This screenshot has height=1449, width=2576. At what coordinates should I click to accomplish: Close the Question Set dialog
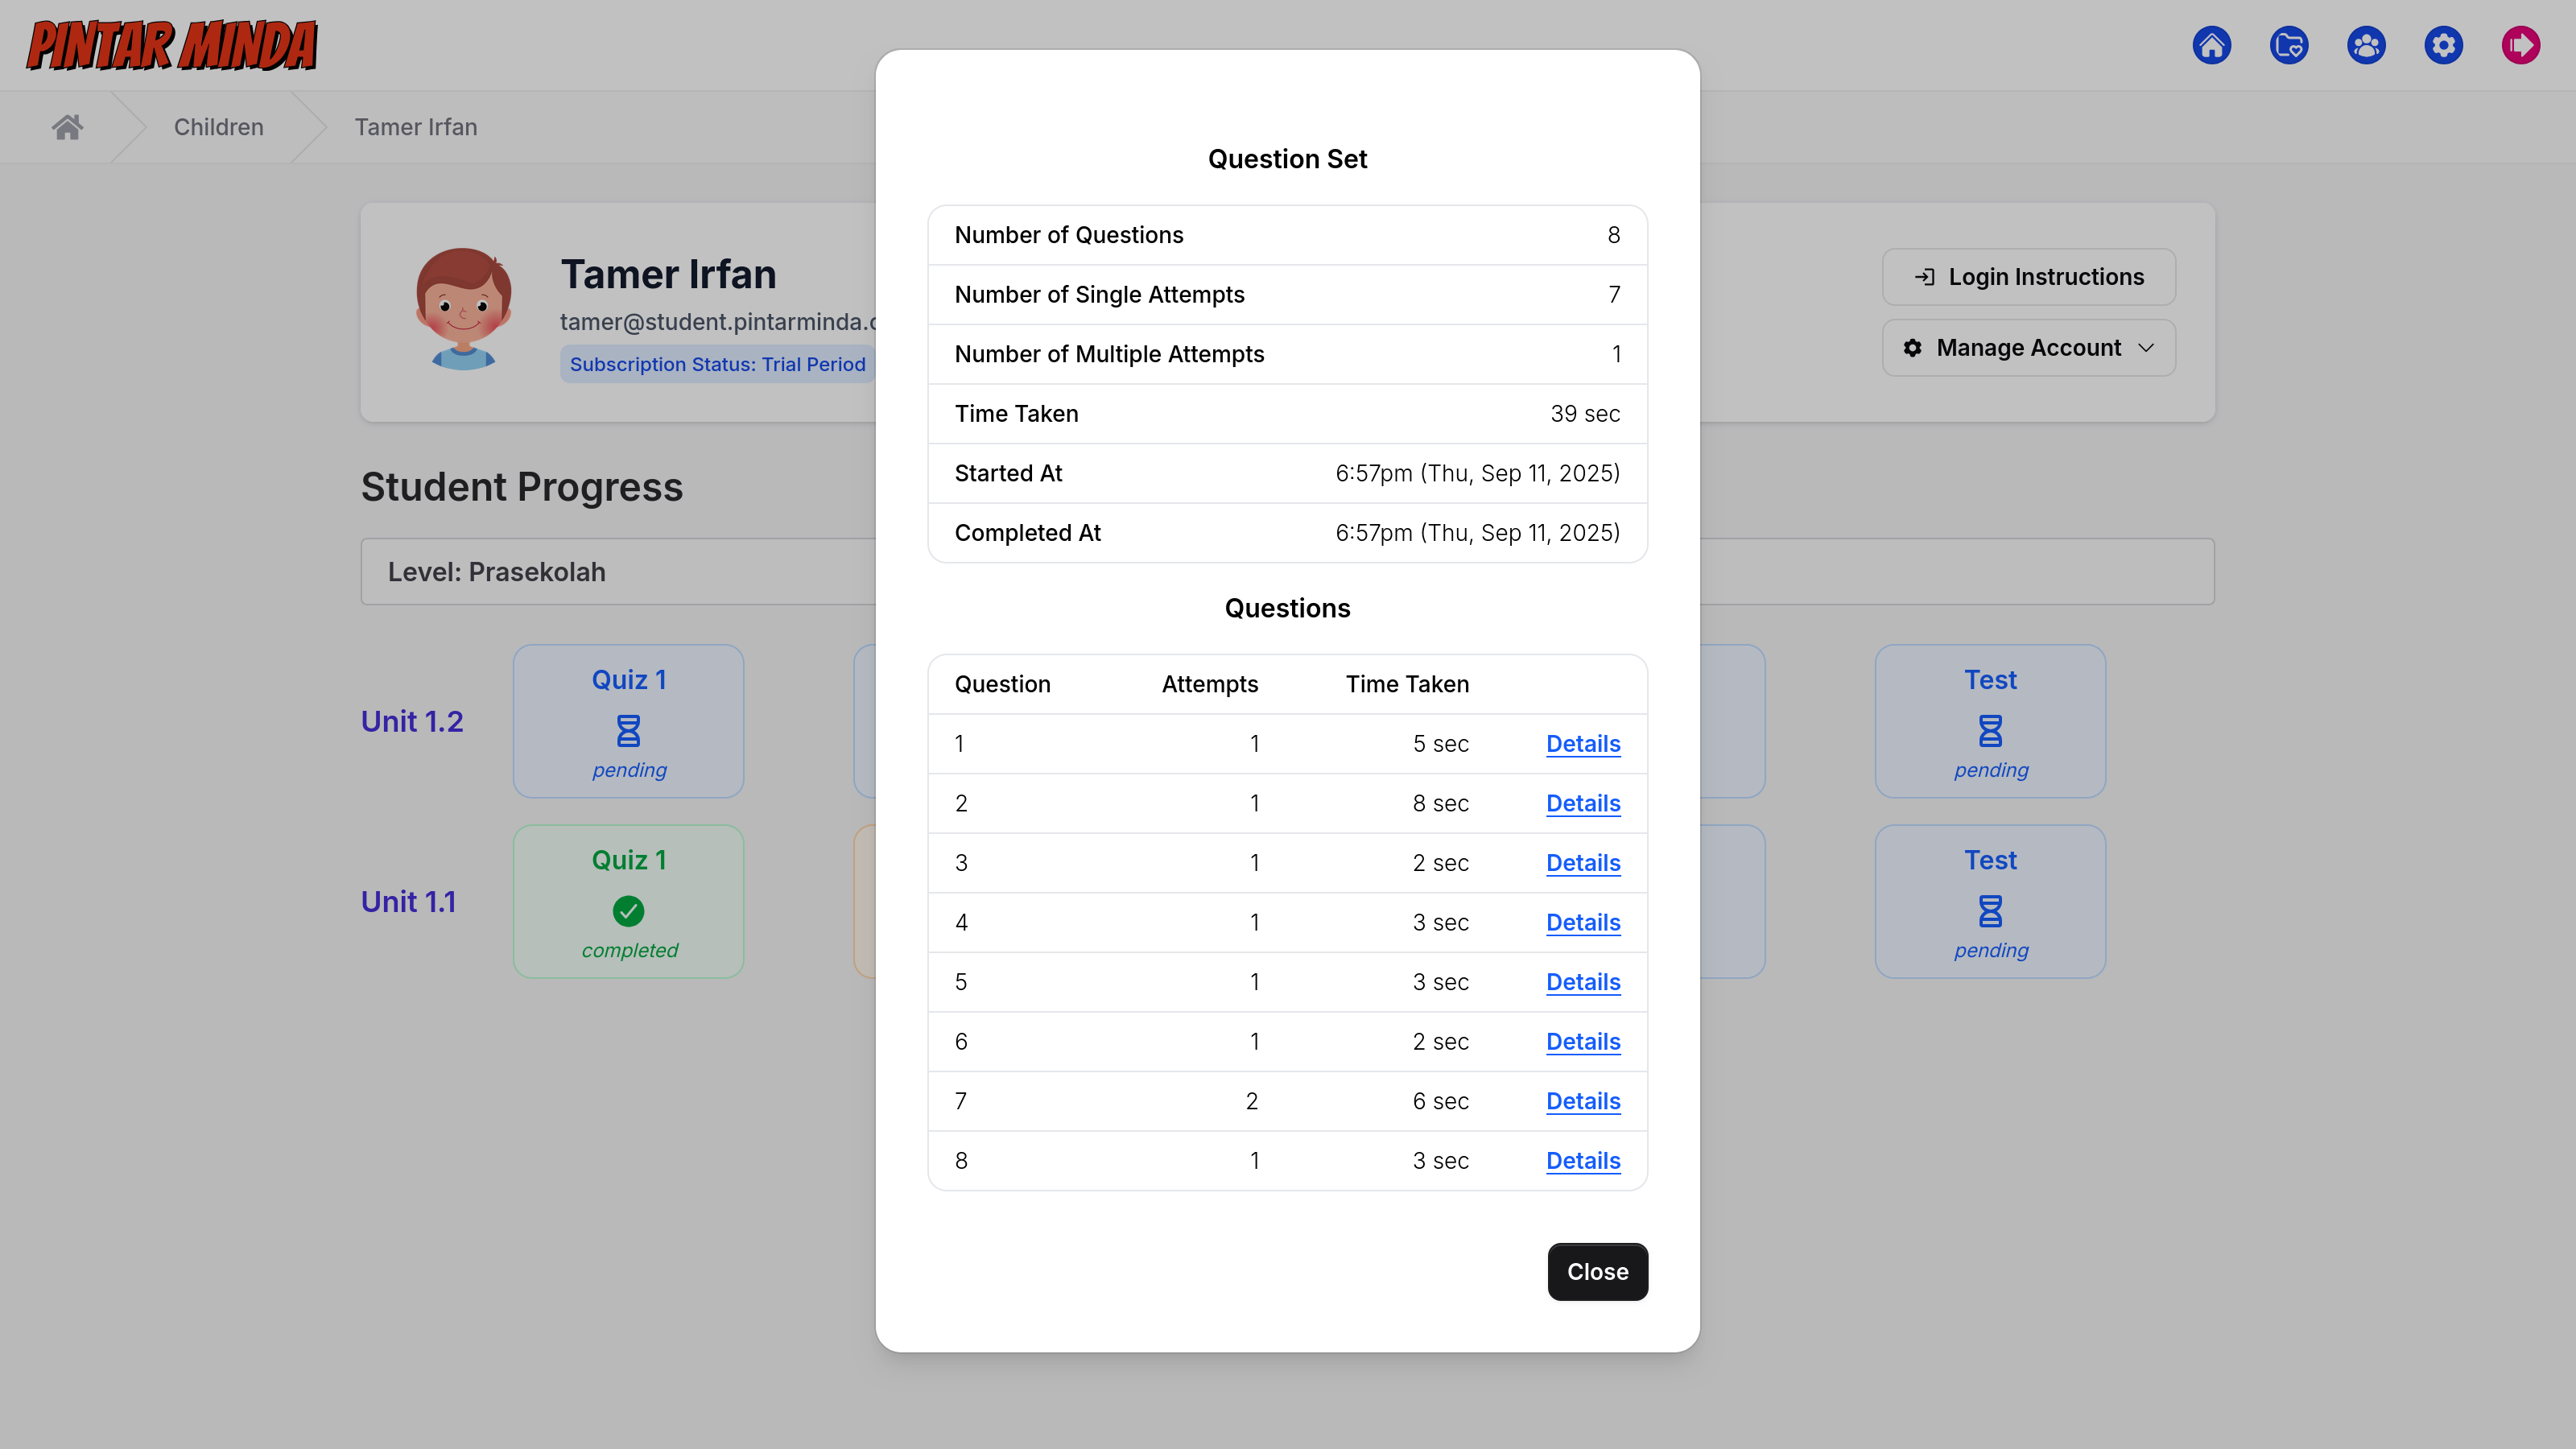1597,1272
